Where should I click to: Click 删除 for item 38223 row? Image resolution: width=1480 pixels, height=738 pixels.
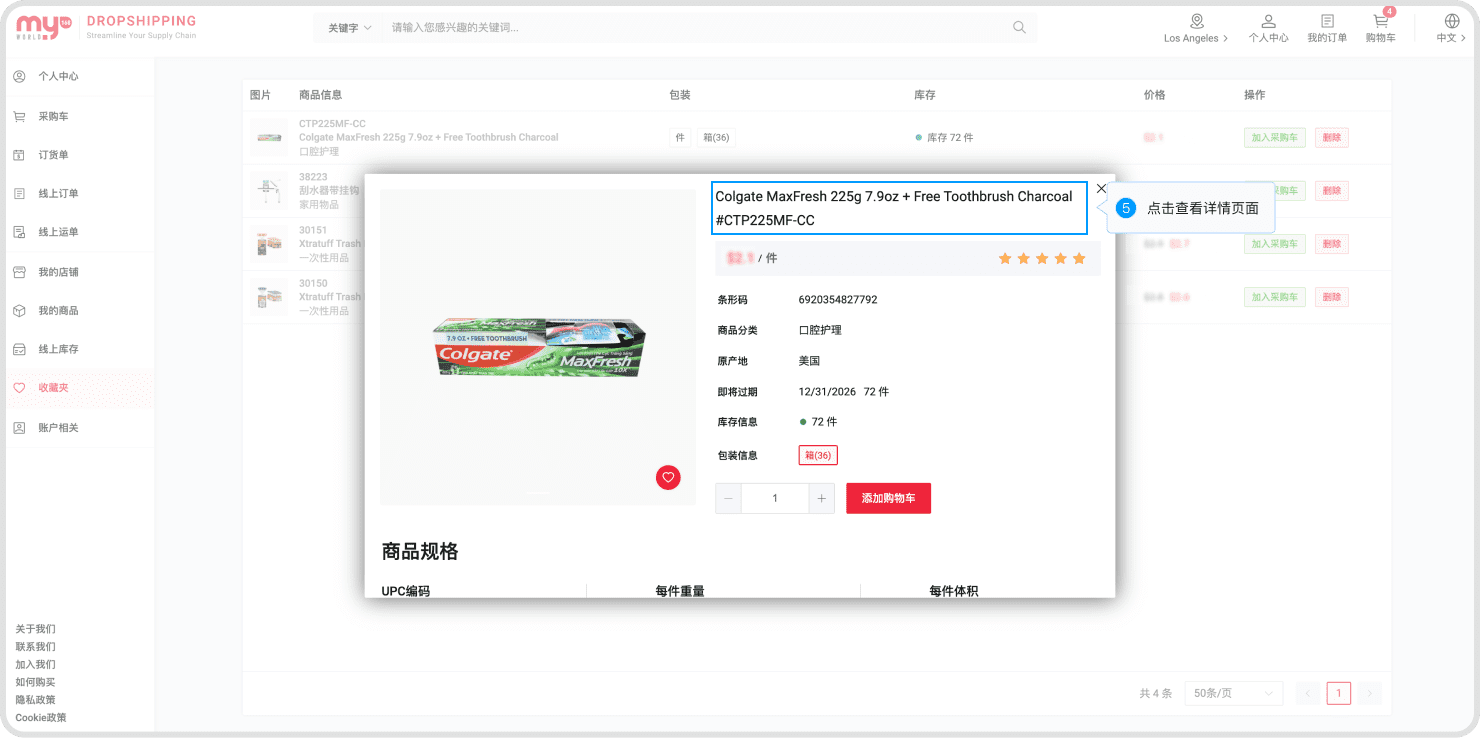tap(1331, 191)
